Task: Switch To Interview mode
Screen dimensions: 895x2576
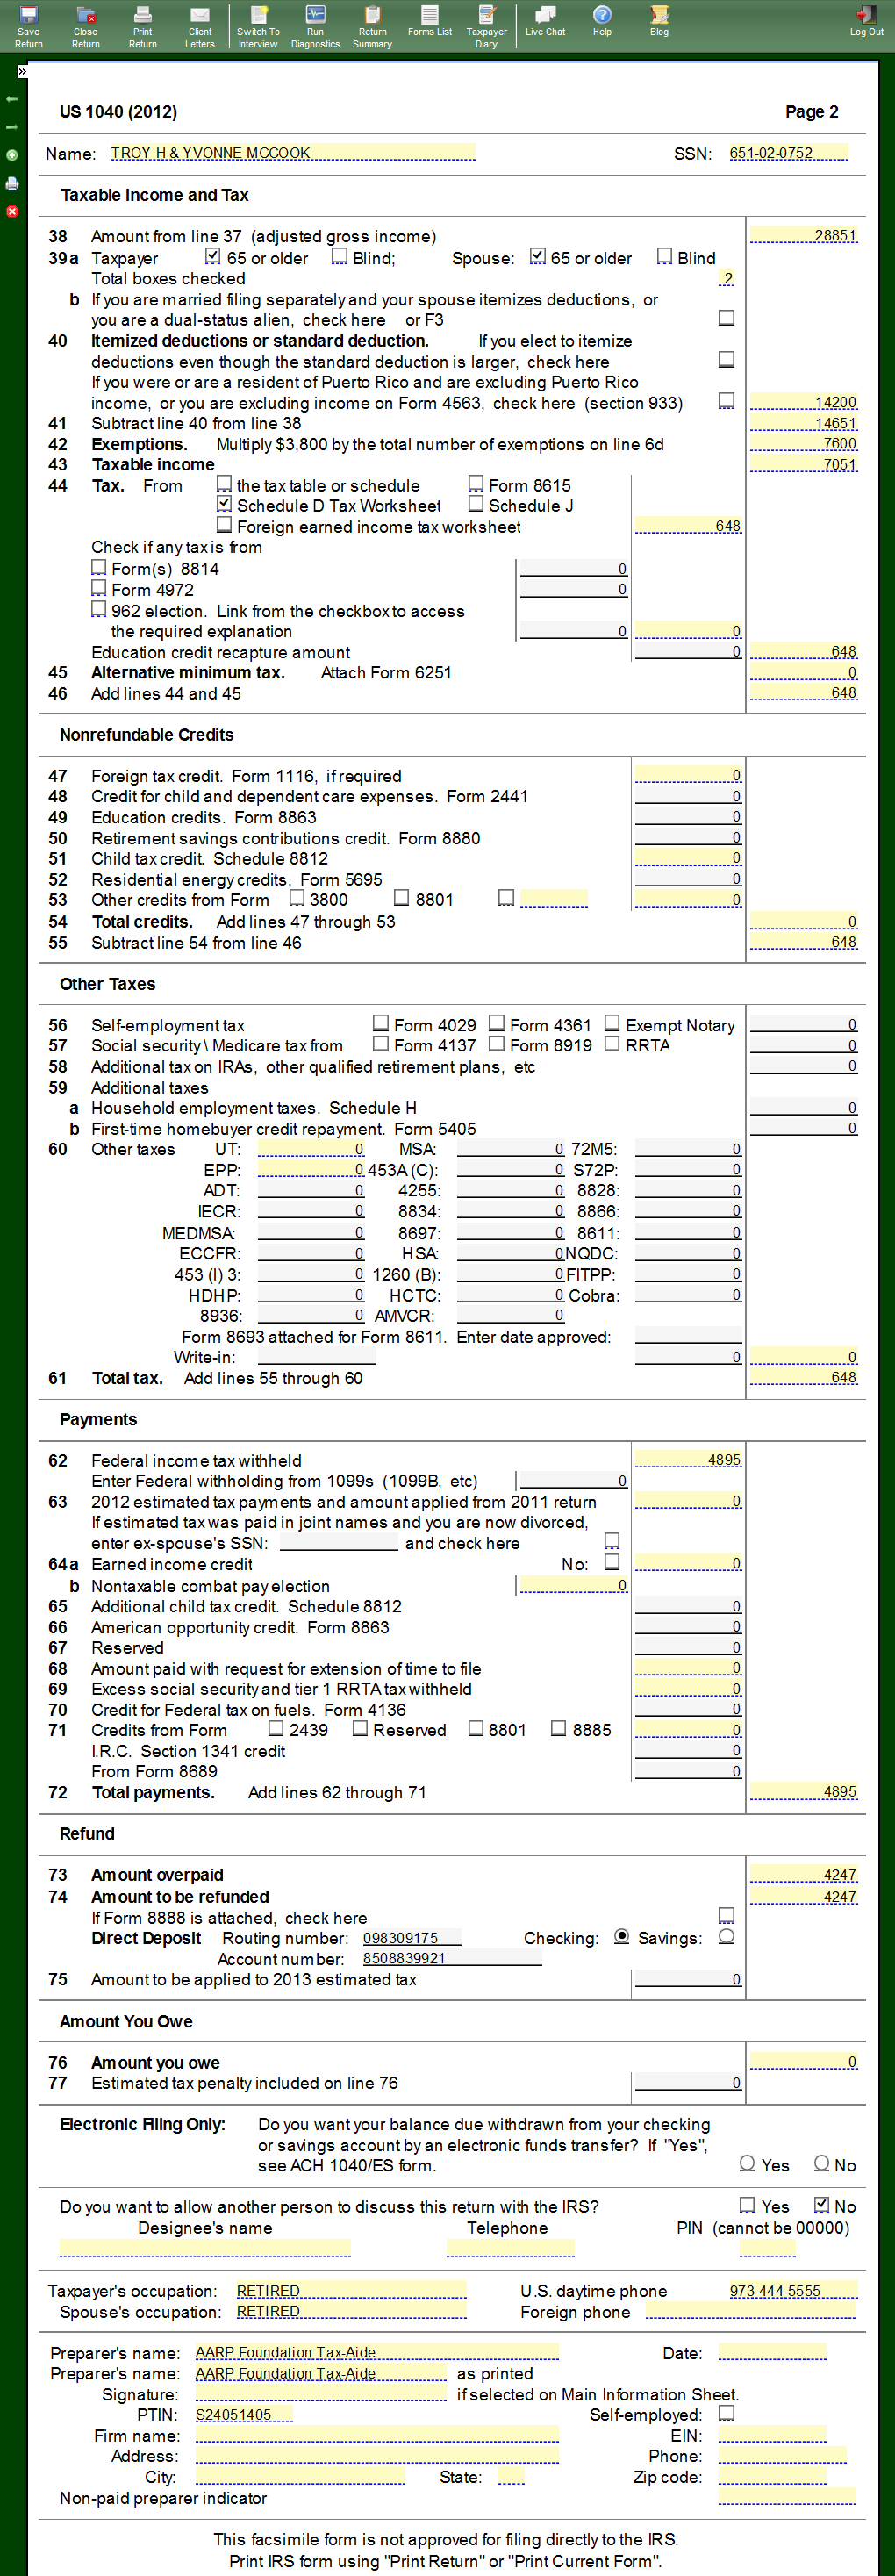Action: pos(257,25)
